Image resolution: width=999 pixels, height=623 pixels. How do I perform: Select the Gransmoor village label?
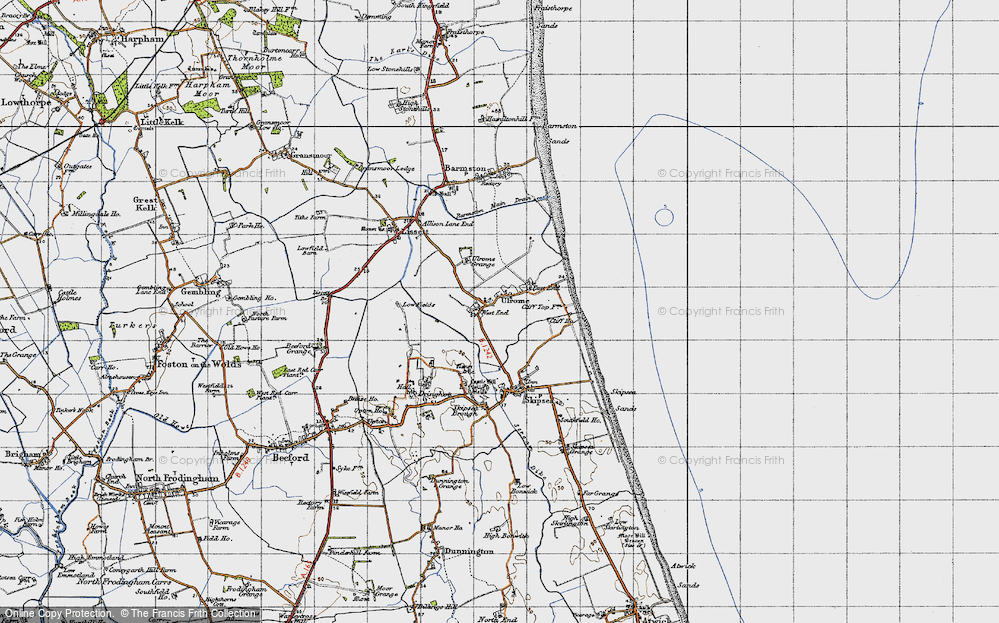[311, 155]
